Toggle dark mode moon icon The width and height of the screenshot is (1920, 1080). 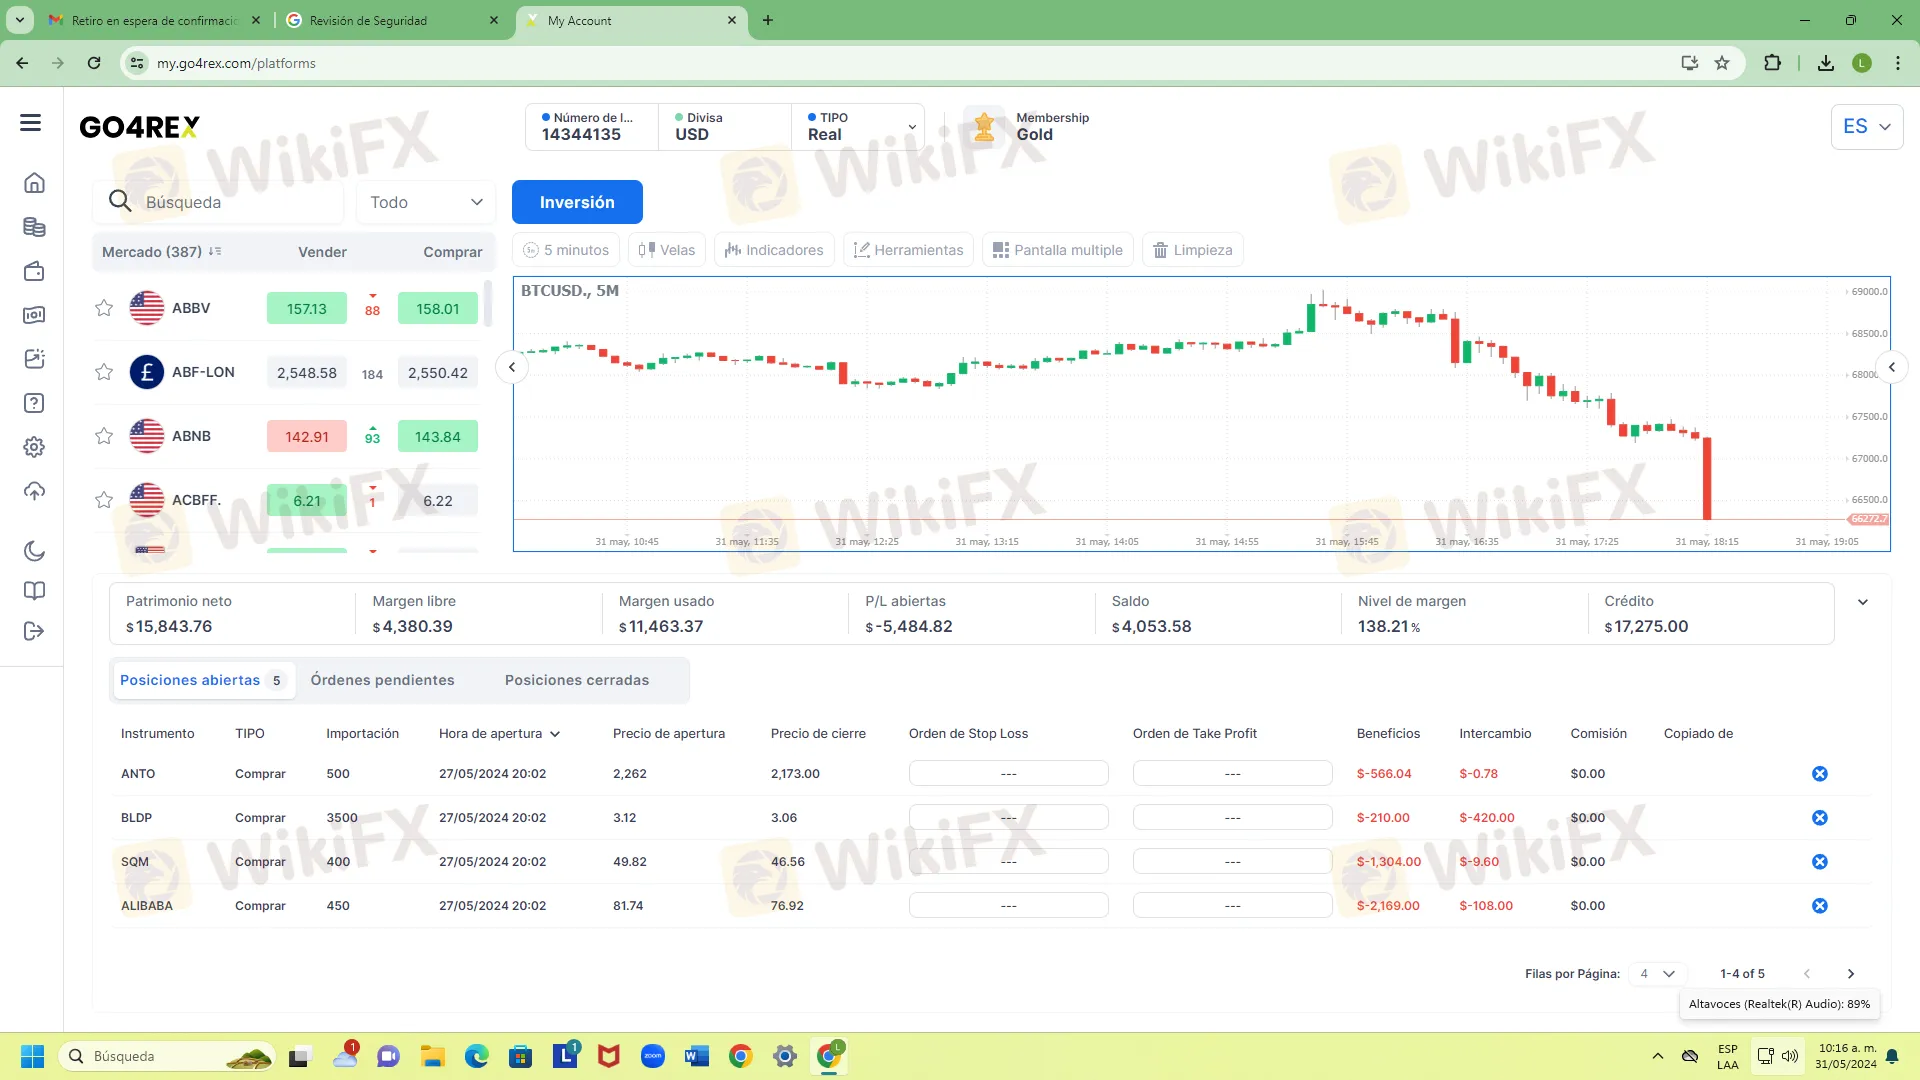pyautogui.click(x=34, y=551)
